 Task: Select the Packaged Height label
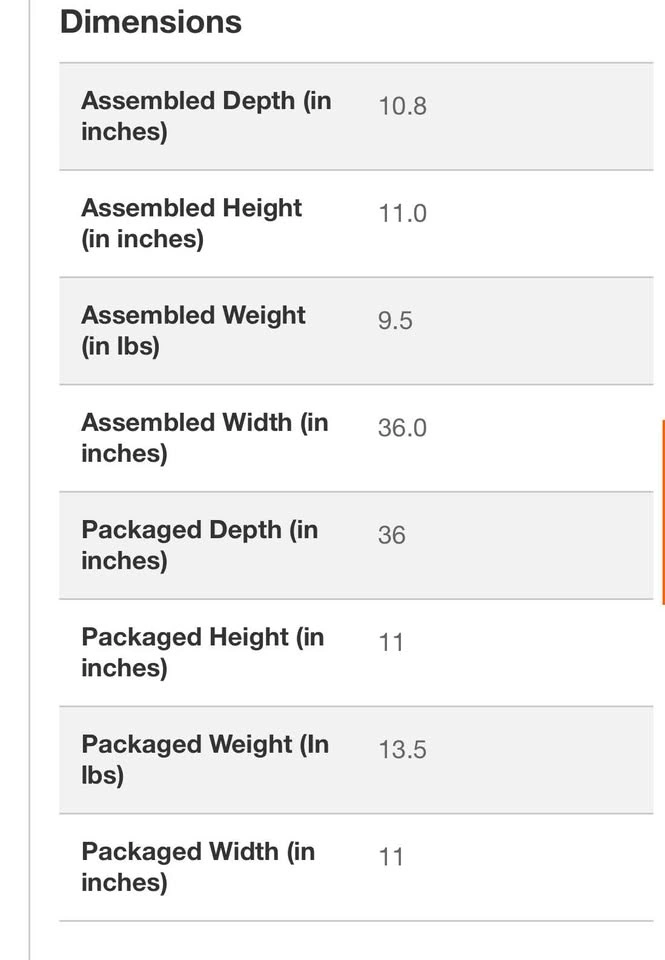(203, 652)
